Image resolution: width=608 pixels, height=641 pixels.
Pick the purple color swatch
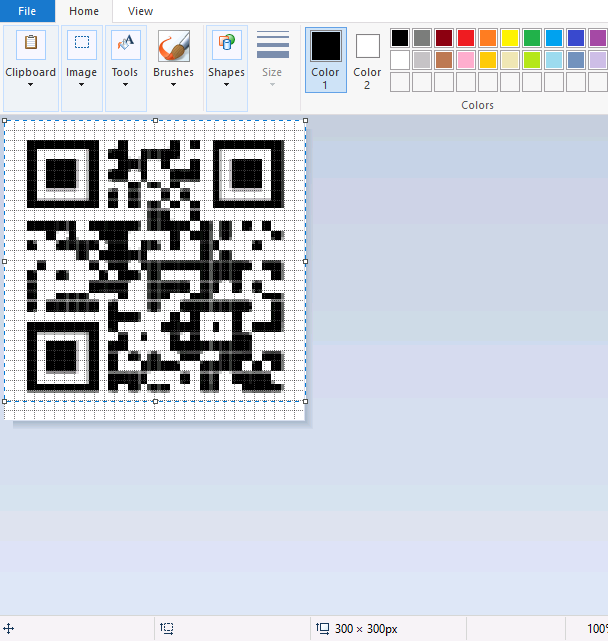click(598, 38)
